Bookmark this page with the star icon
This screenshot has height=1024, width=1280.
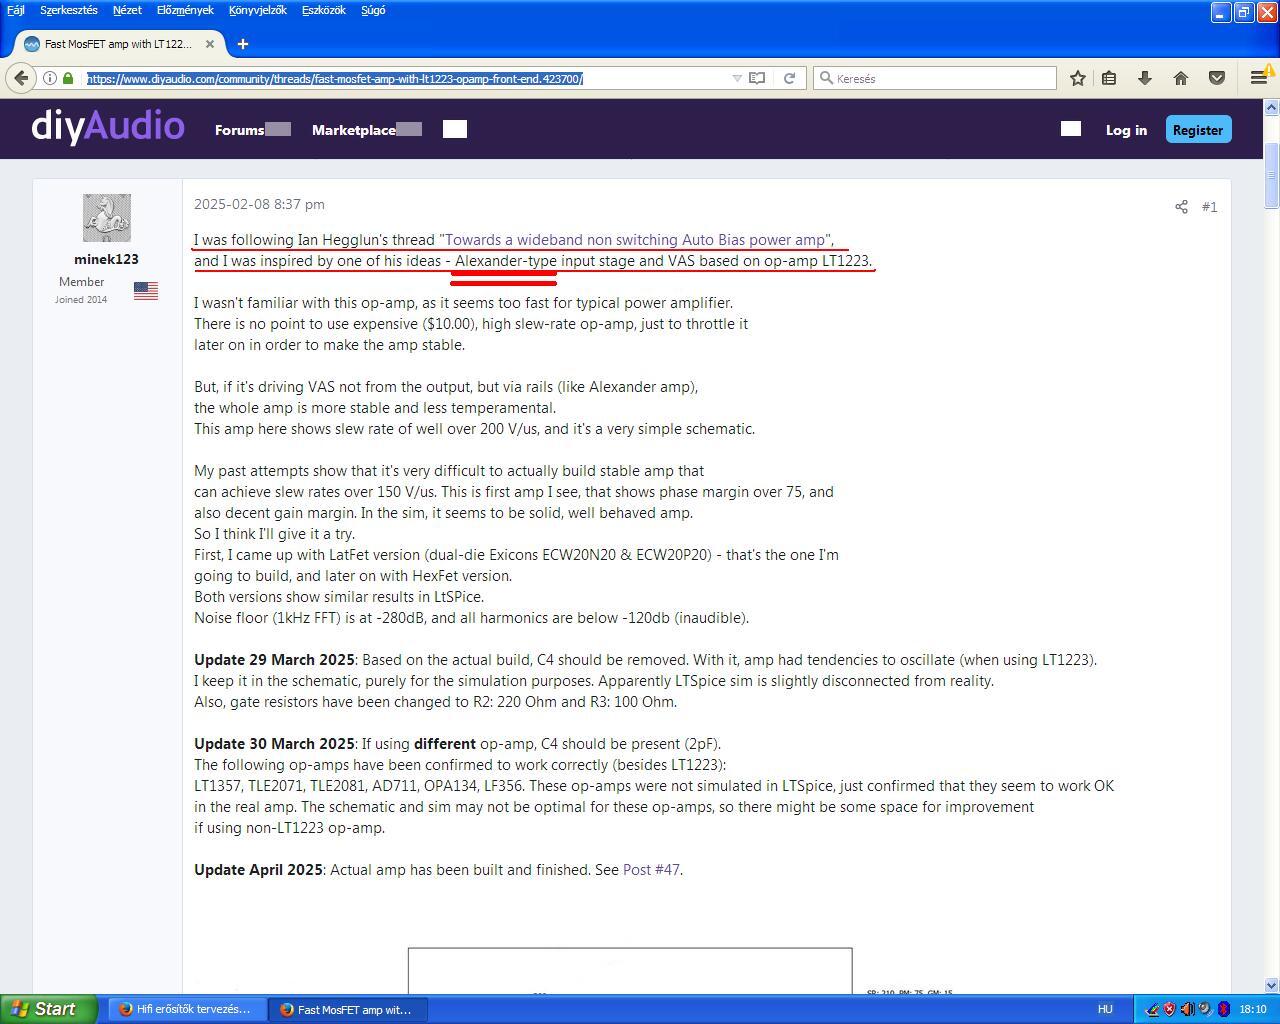[1078, 78]
